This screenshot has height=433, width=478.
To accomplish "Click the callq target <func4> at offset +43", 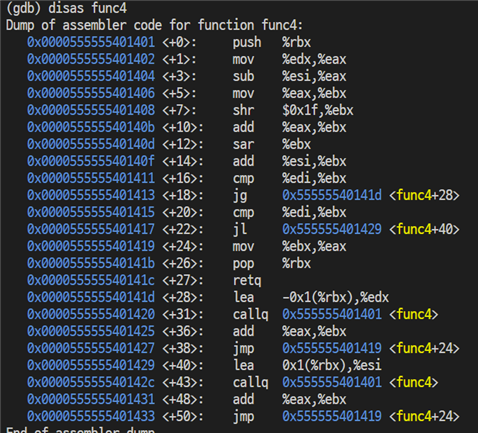I will click(413, 382).
